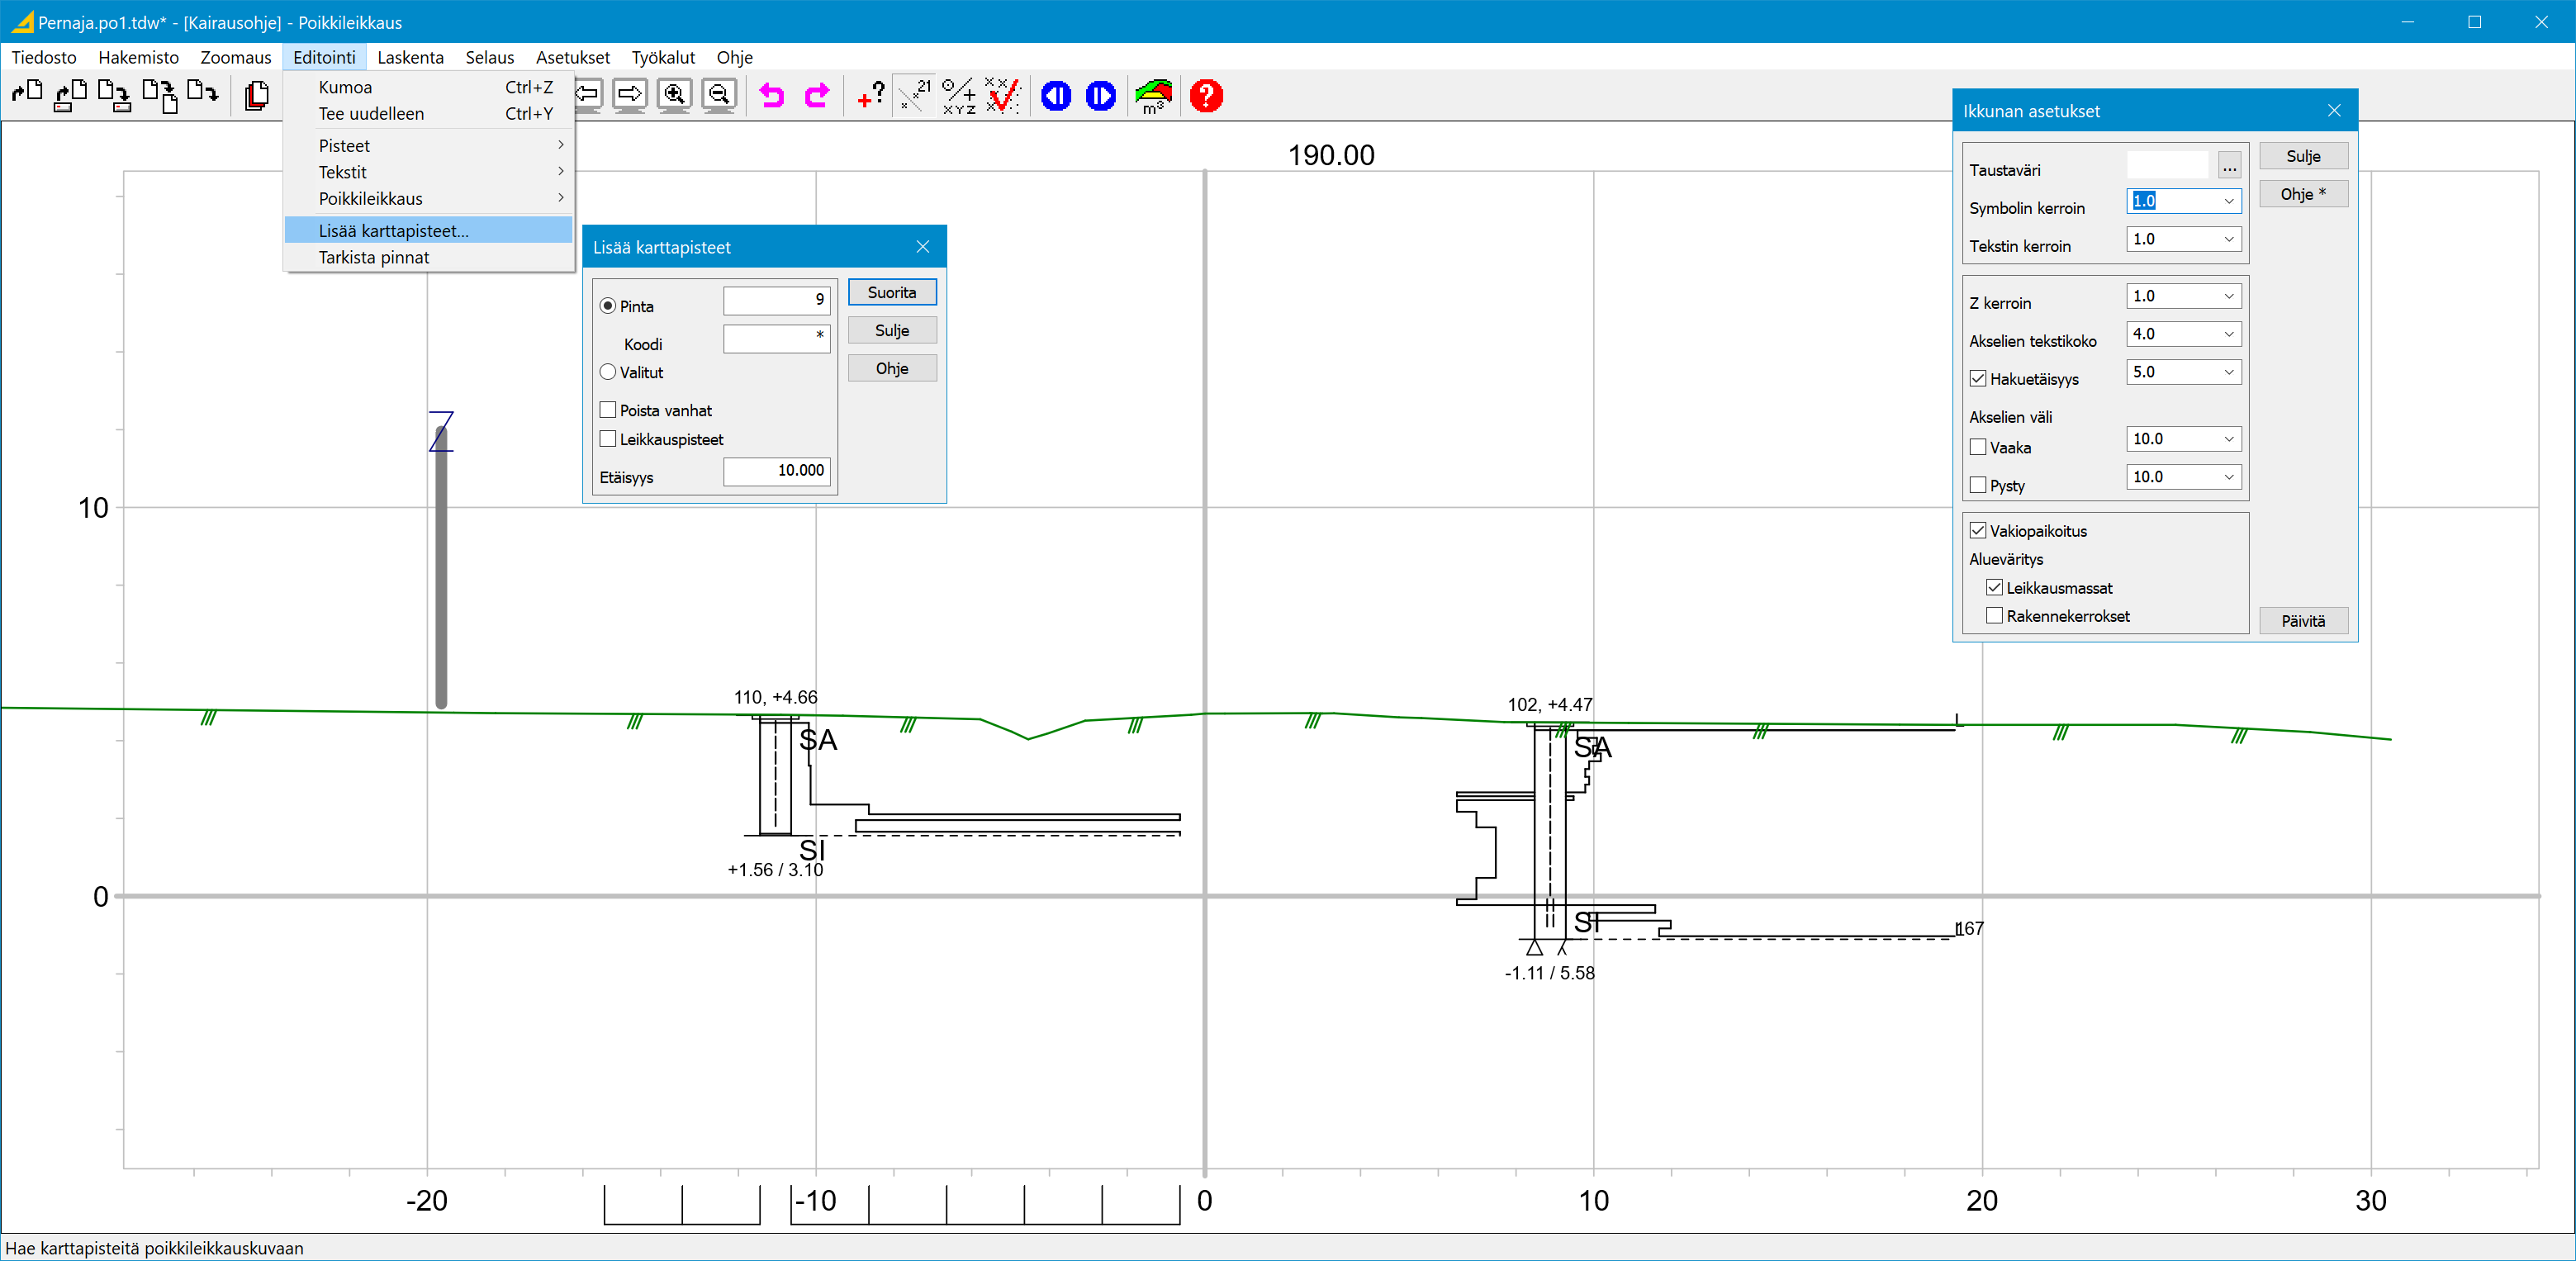Click the Päivitä button
Screen dimensions: 2576x1261
click(2302, 621)
